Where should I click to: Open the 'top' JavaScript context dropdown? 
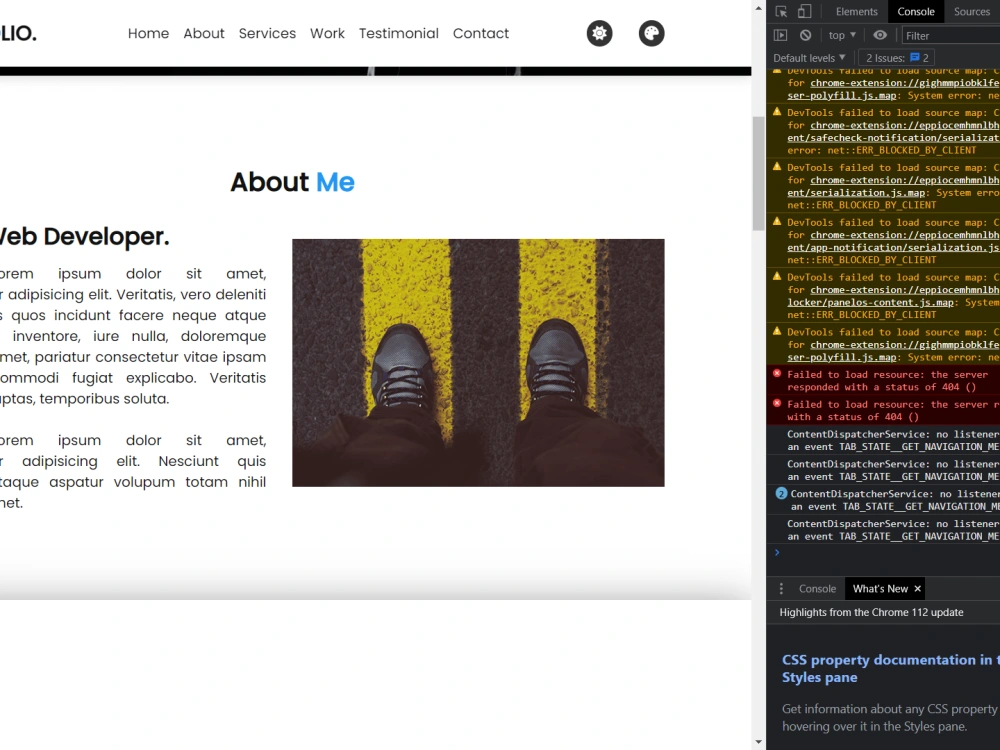[x=842, y=35]
